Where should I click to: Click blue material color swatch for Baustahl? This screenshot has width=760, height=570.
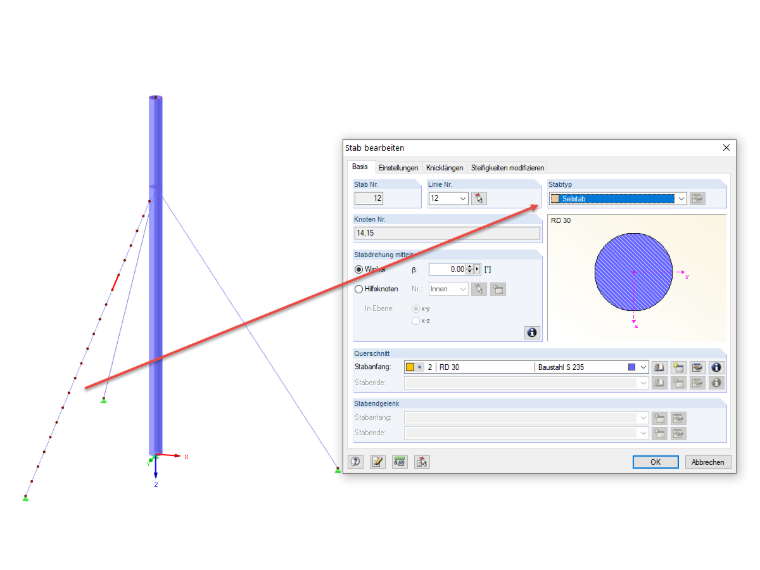631,367
